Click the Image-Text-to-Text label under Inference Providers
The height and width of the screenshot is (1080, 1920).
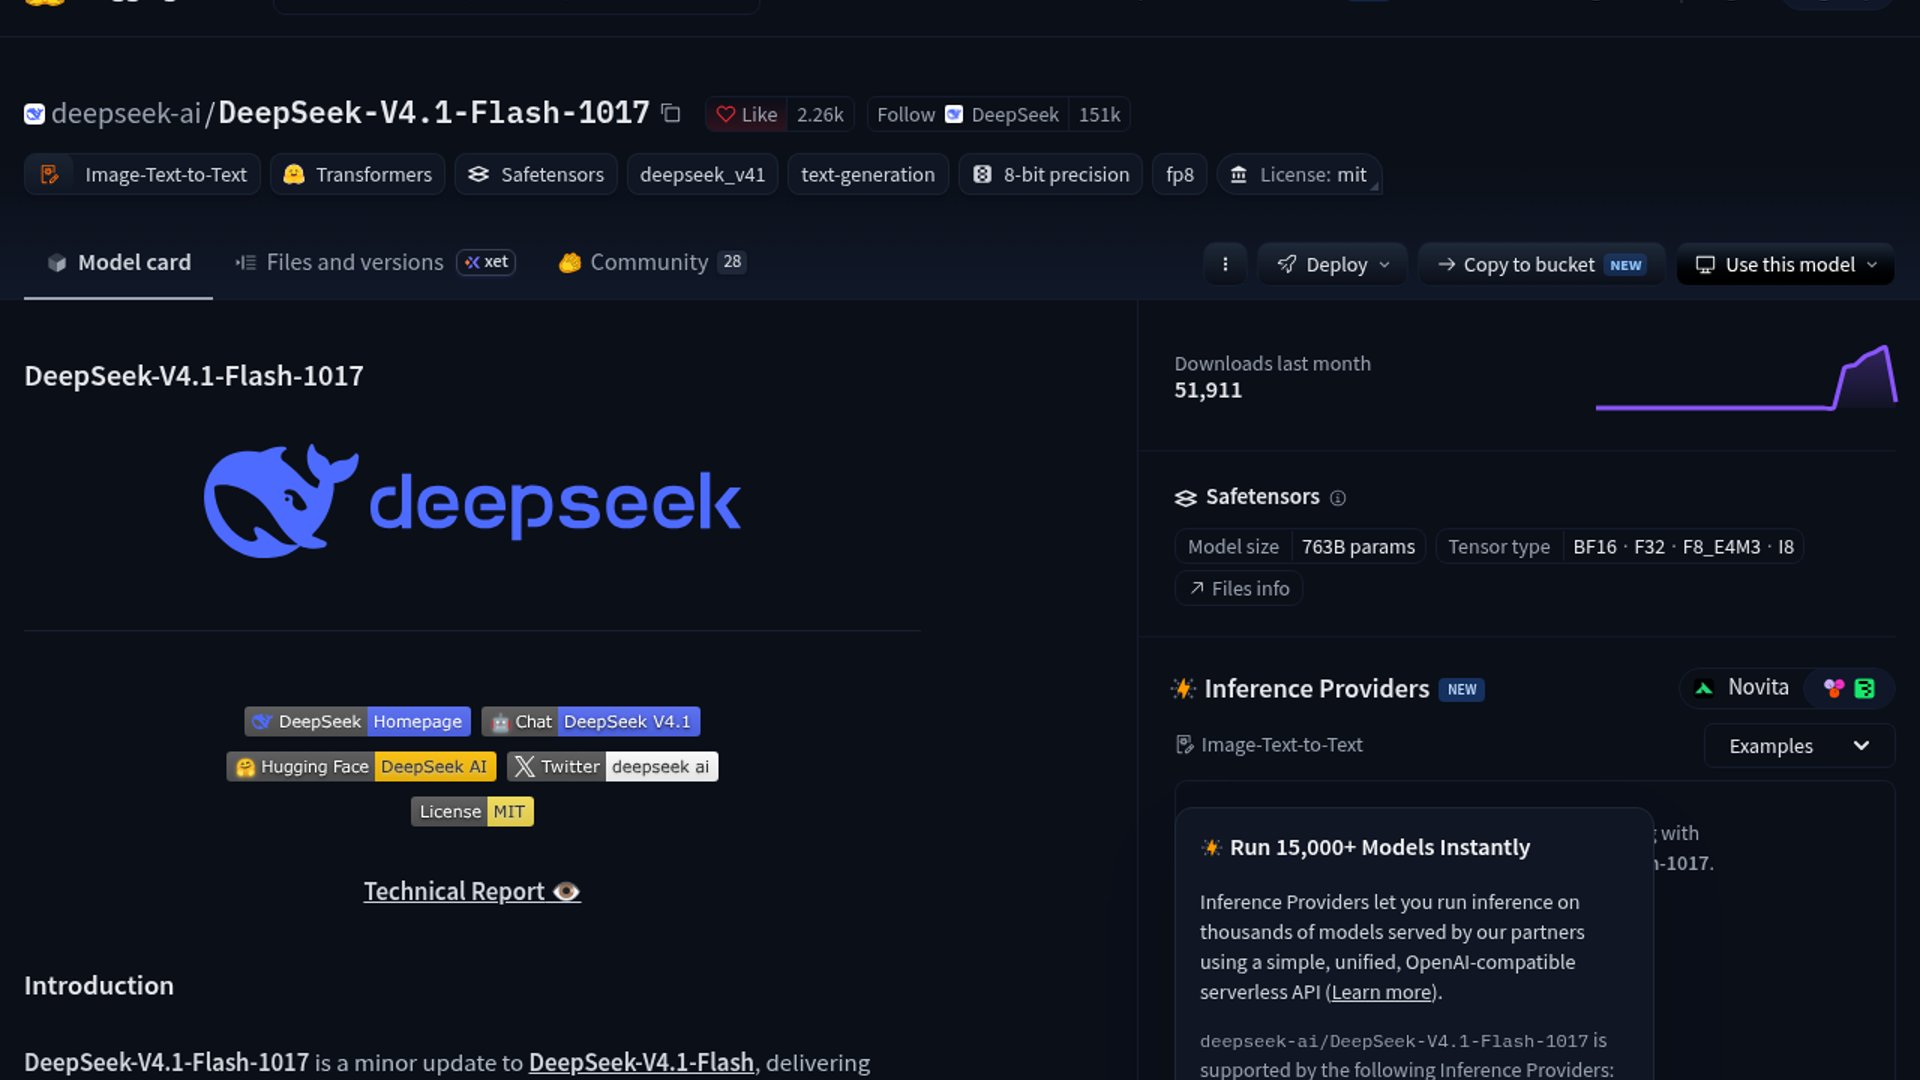[x=1269, y=745]
